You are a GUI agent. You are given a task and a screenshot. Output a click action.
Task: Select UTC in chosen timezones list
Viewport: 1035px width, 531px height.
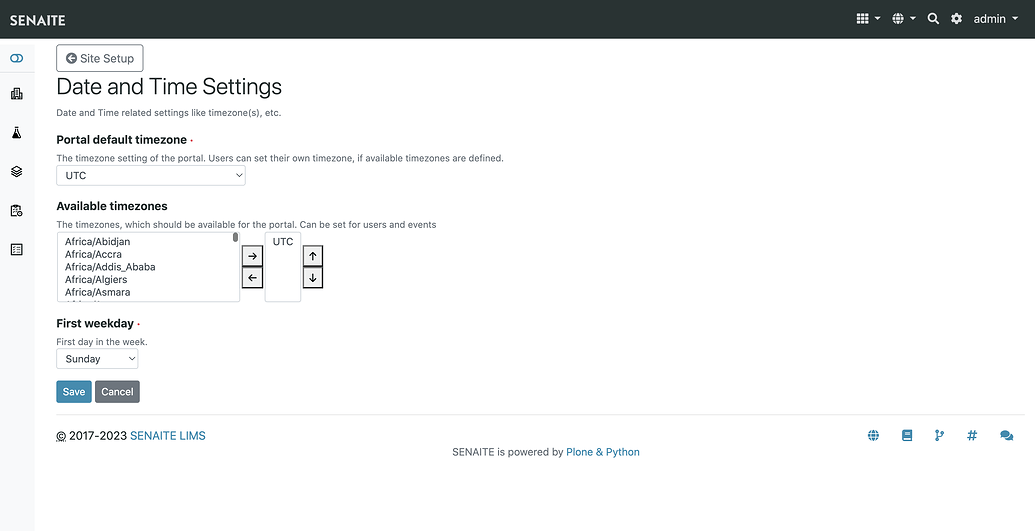[x=283, y=242]
